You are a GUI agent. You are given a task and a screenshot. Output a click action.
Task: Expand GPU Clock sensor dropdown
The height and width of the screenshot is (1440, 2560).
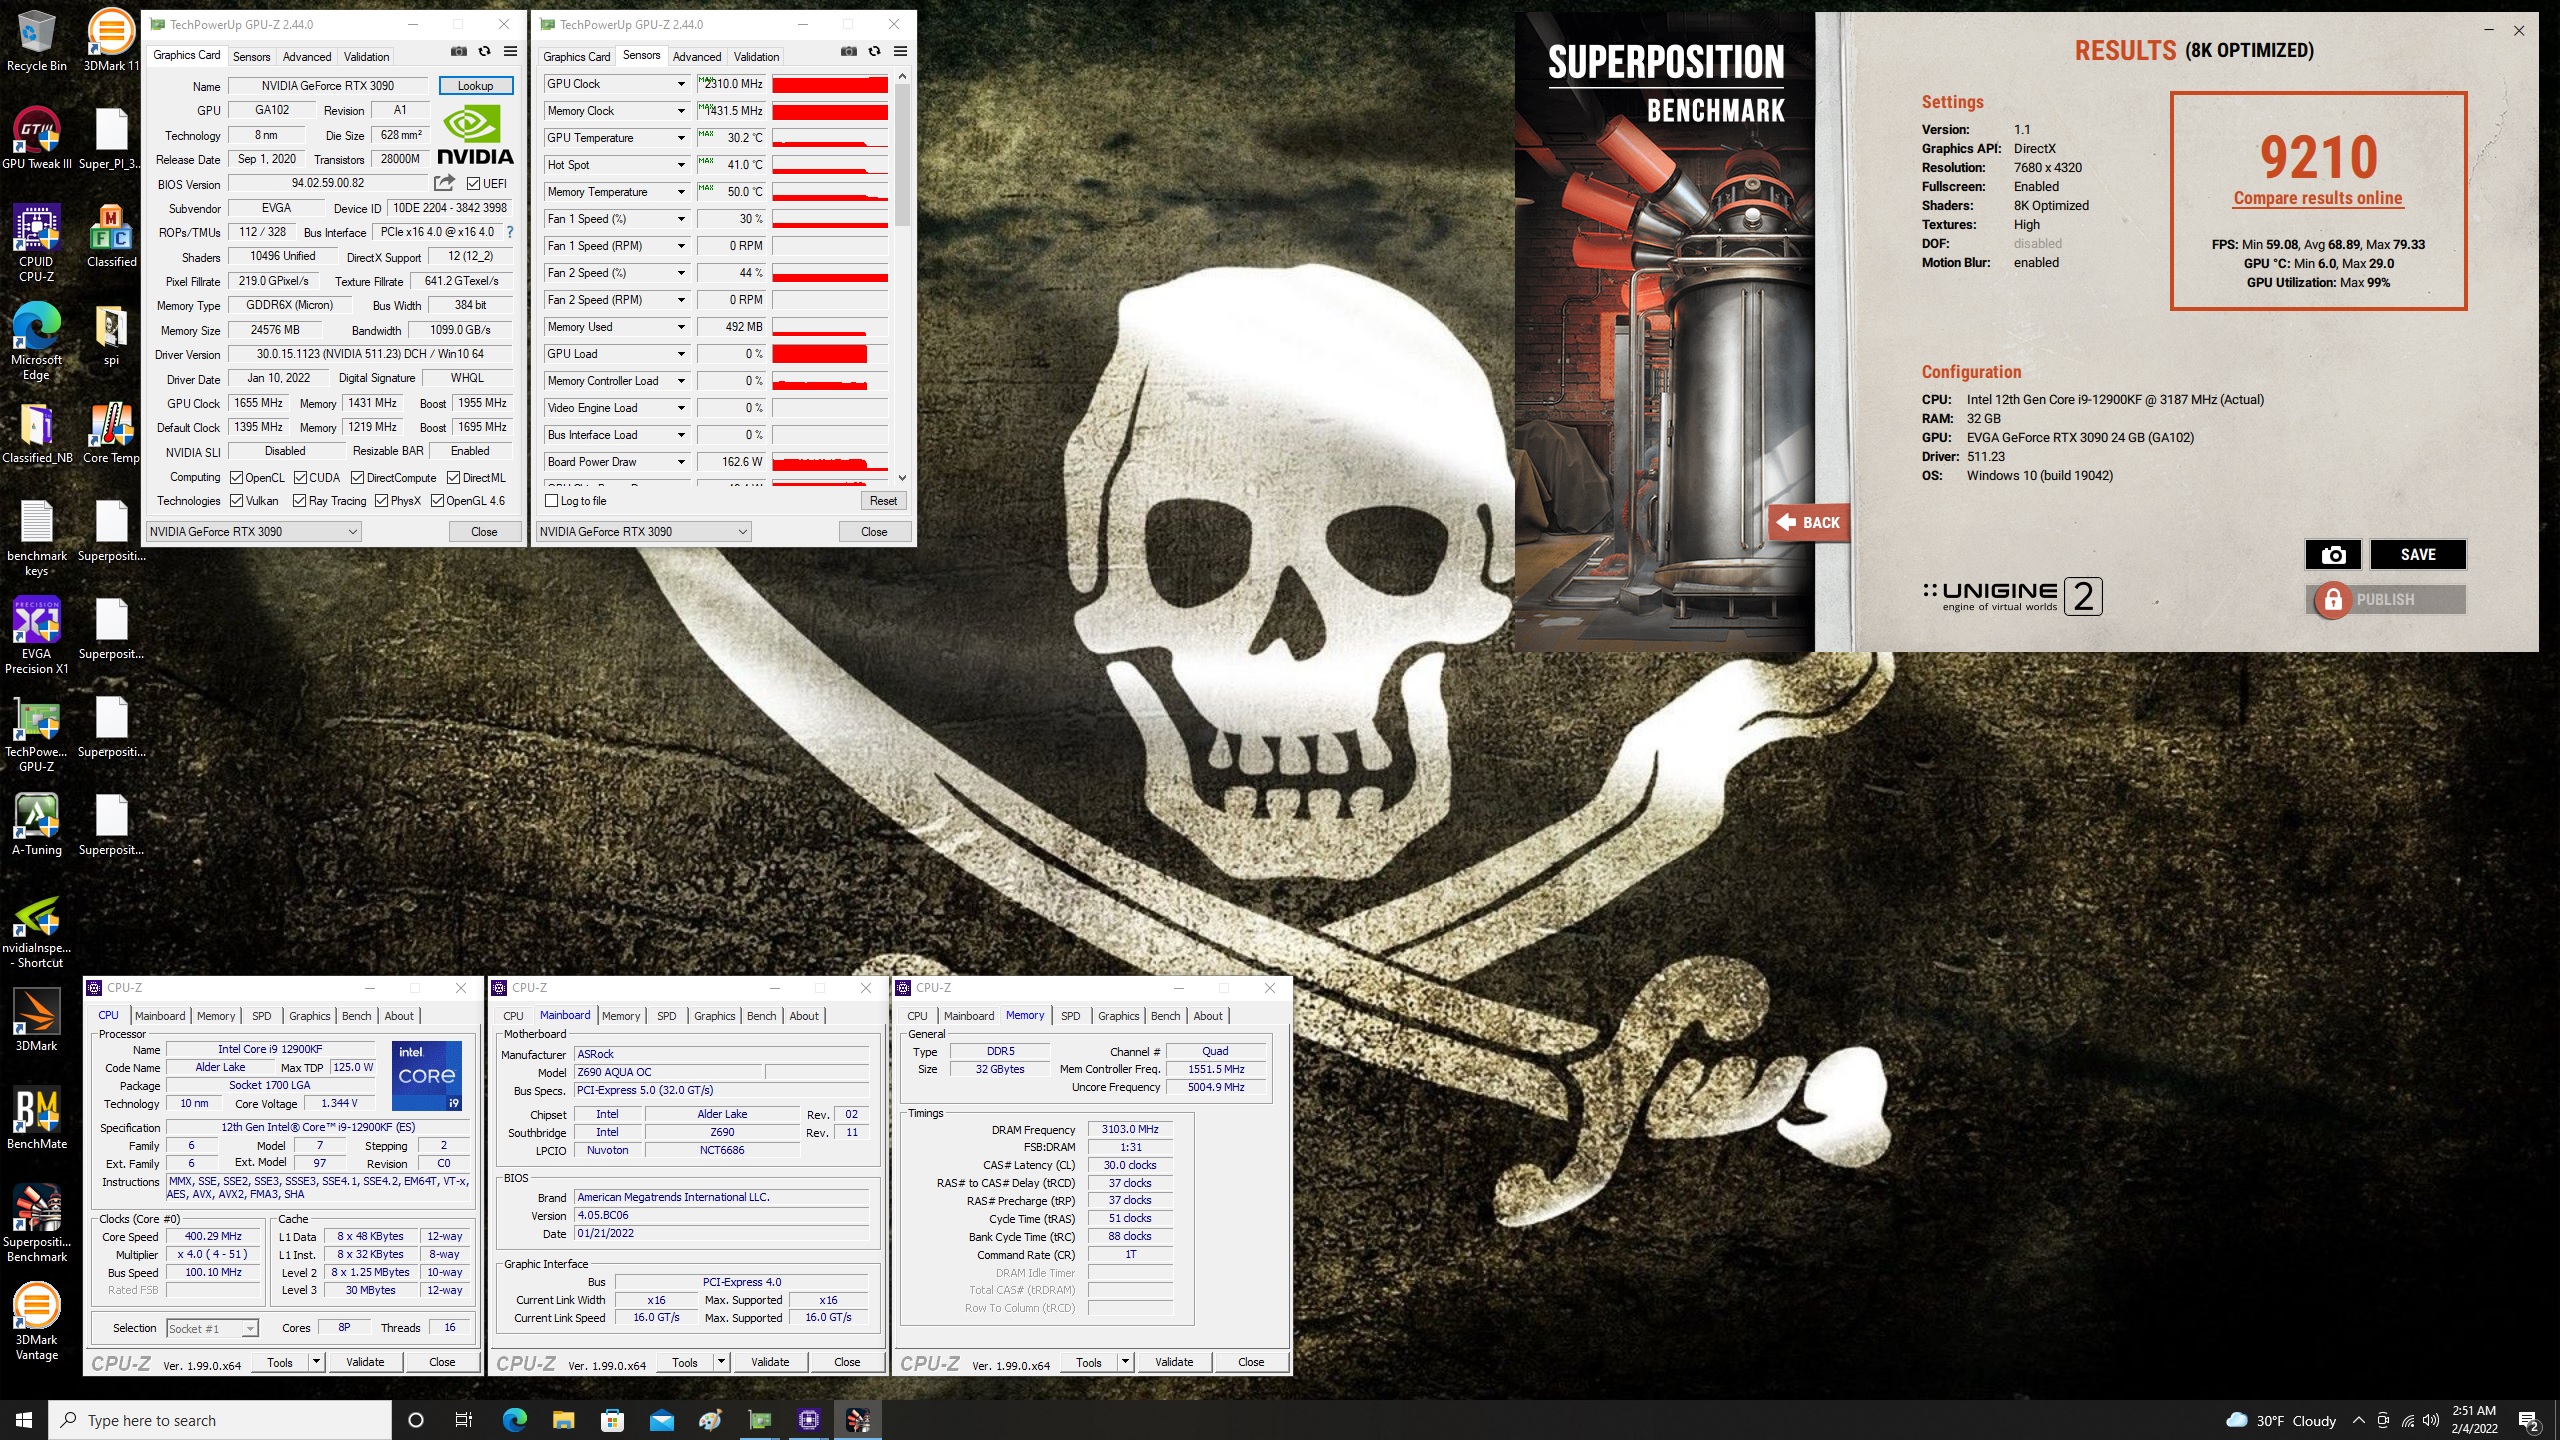pyautogui.click(x=681, y=84)
